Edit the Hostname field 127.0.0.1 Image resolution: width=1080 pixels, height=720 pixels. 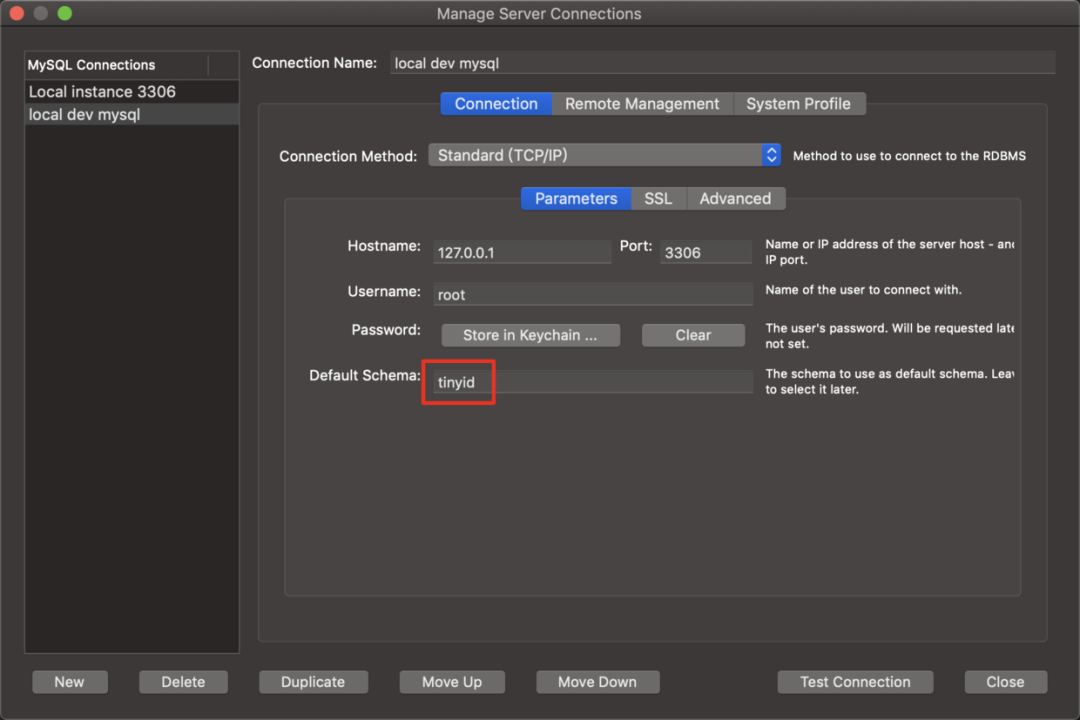point(521,252)
